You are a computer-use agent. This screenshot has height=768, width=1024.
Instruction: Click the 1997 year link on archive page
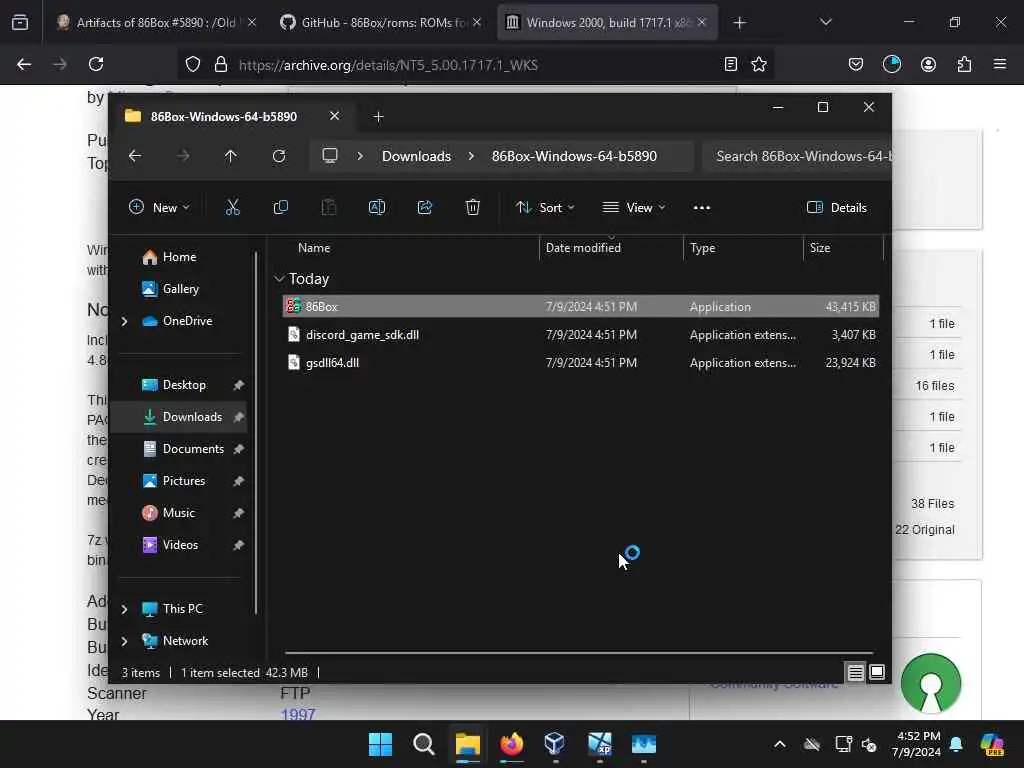click(298, 714)
